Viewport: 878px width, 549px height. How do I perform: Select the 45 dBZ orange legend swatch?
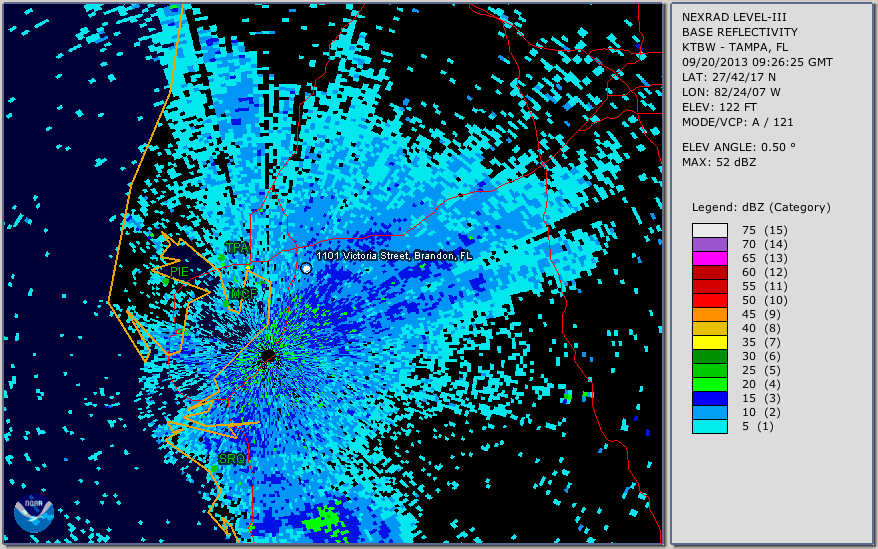click(x=710, y=314)
